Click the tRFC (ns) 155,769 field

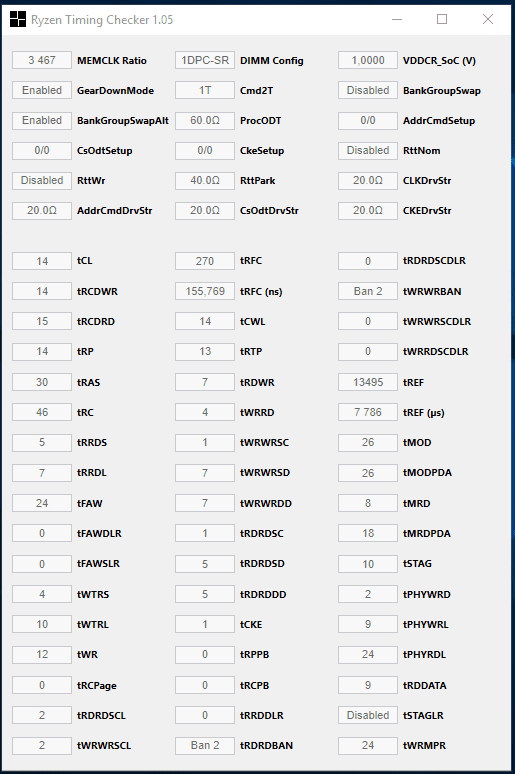coord(205,291)
